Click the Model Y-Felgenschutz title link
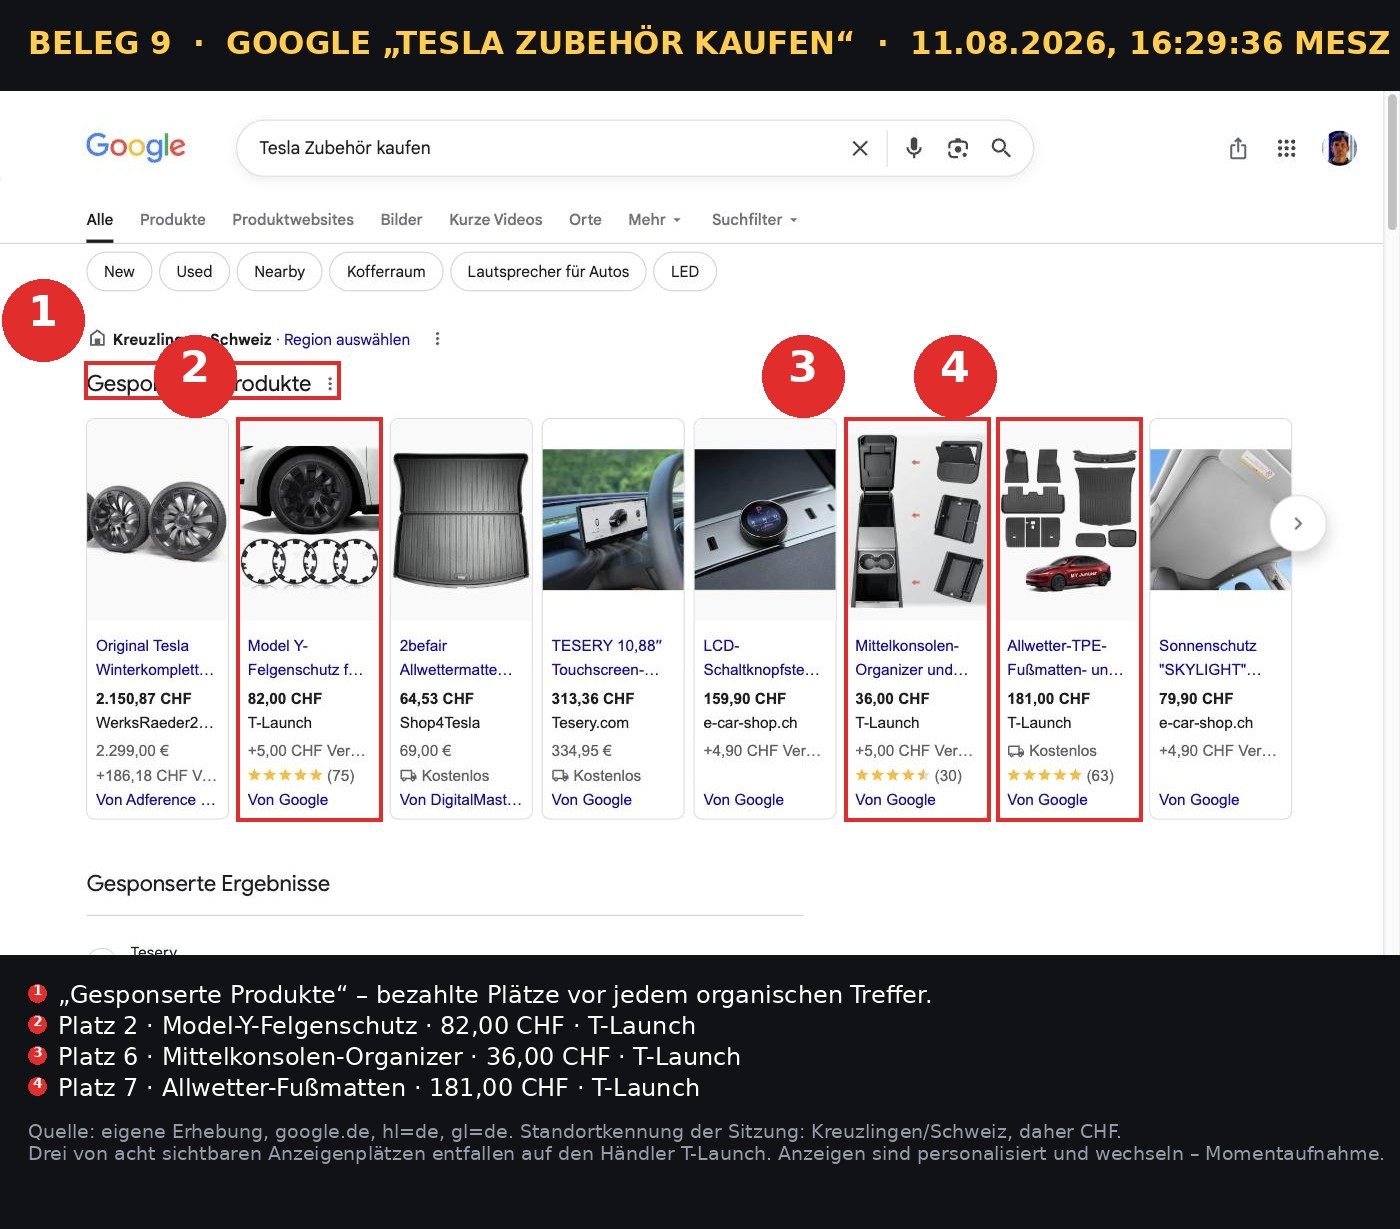1400x1229 pixels. click(305, 658)
